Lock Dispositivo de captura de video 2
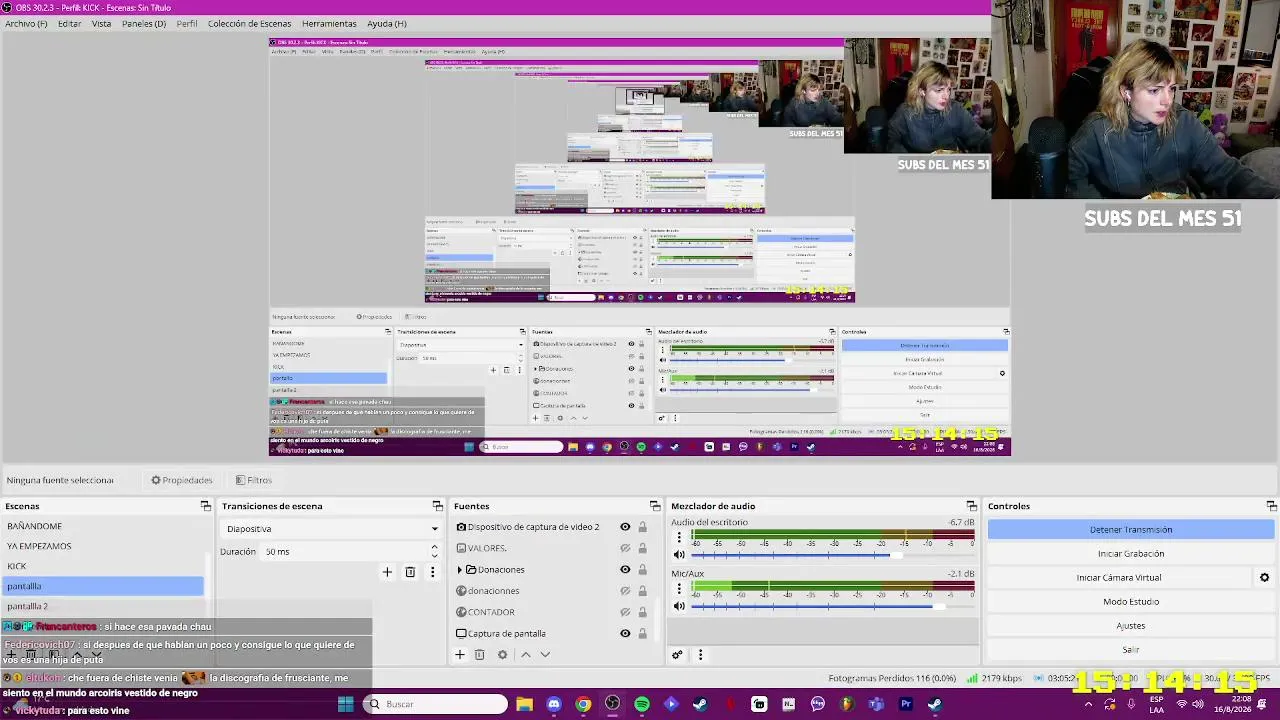This screenshot has width=1280, height=720. 642,527
